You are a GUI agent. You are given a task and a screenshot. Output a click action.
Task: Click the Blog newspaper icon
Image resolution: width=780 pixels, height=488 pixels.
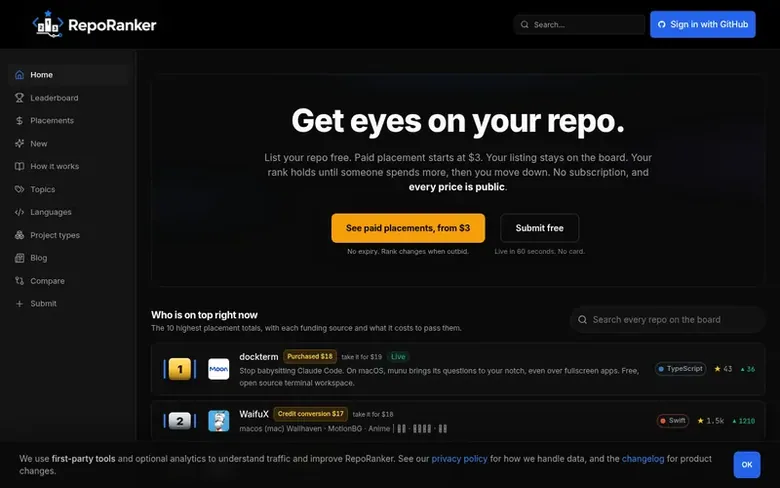pos(19,258)
